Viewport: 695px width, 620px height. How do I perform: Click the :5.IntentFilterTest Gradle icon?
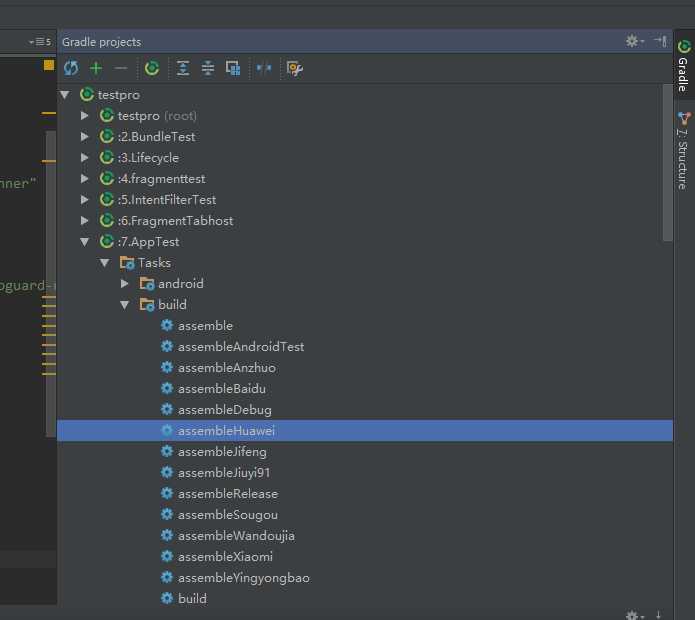(x=106, y=199)
